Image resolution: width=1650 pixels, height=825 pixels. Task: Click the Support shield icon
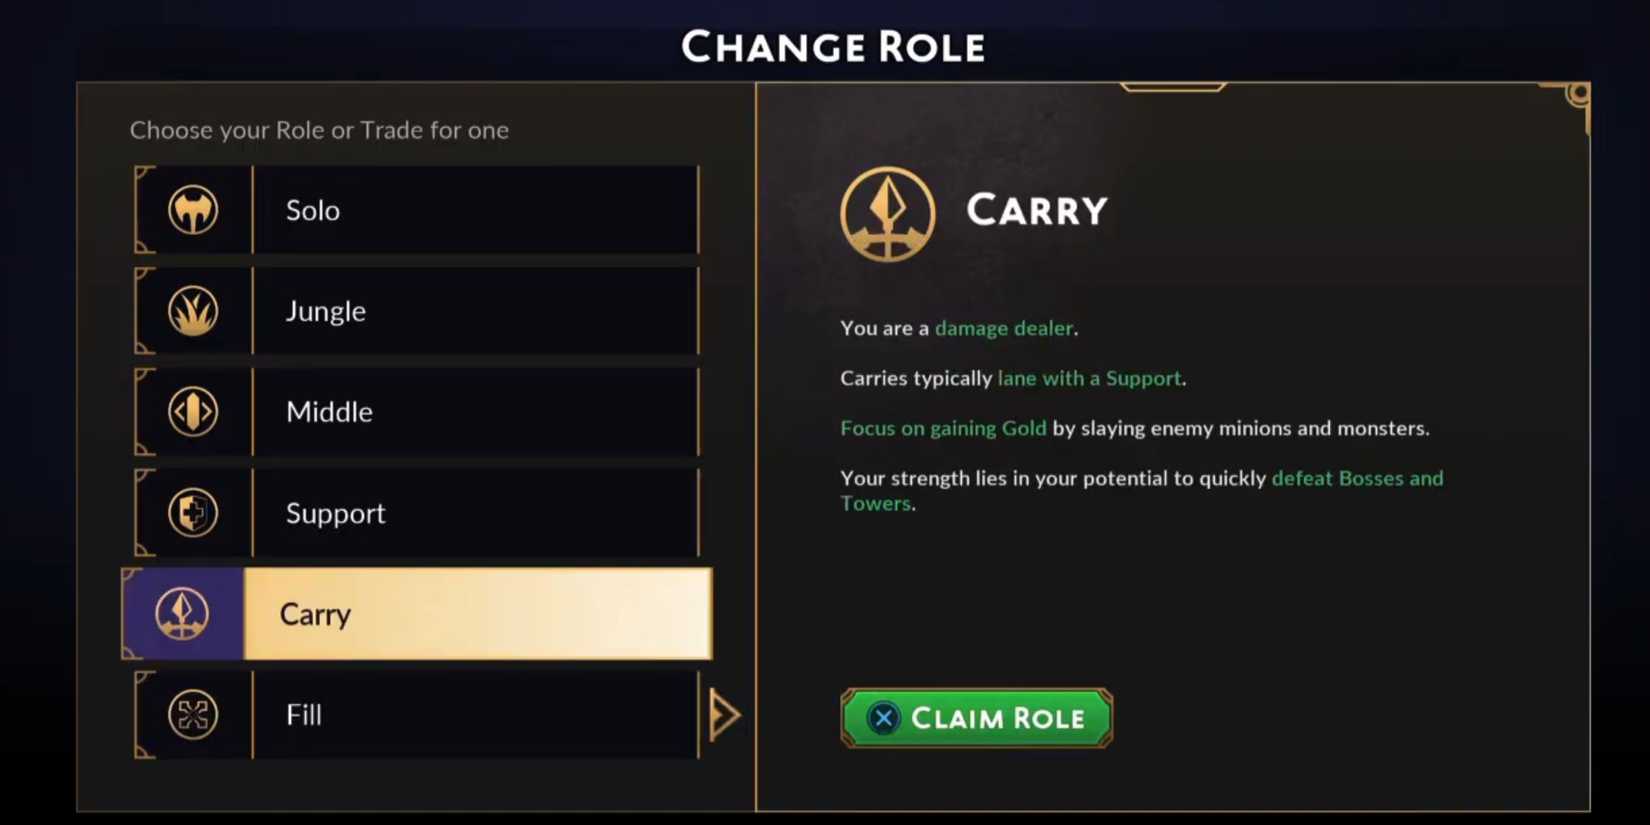pyautogui.click(x=192, y=513)
